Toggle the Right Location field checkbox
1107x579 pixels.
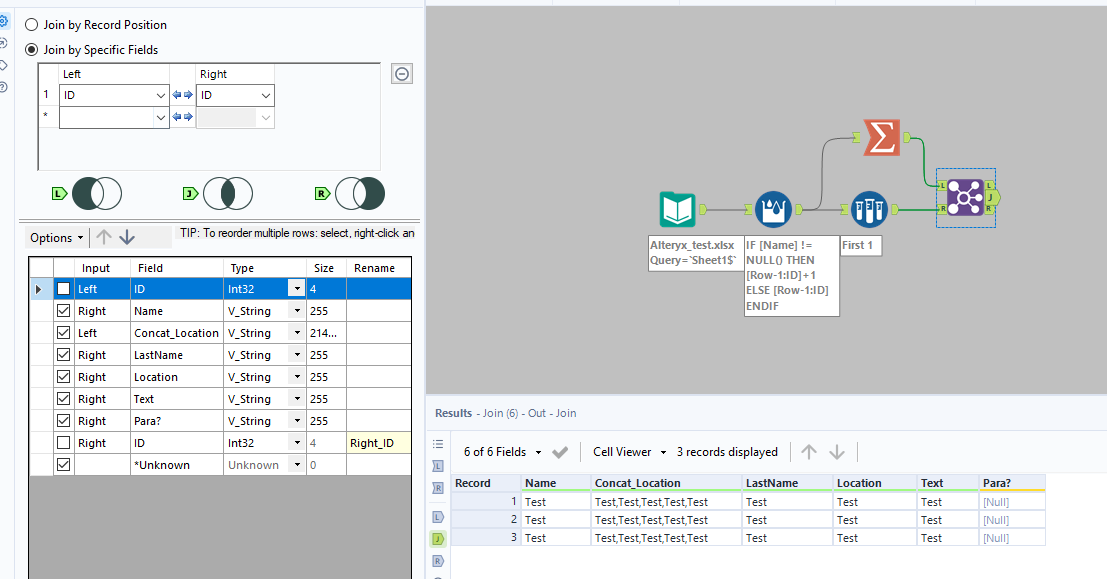pyautogui.click(x=64, y=377)
